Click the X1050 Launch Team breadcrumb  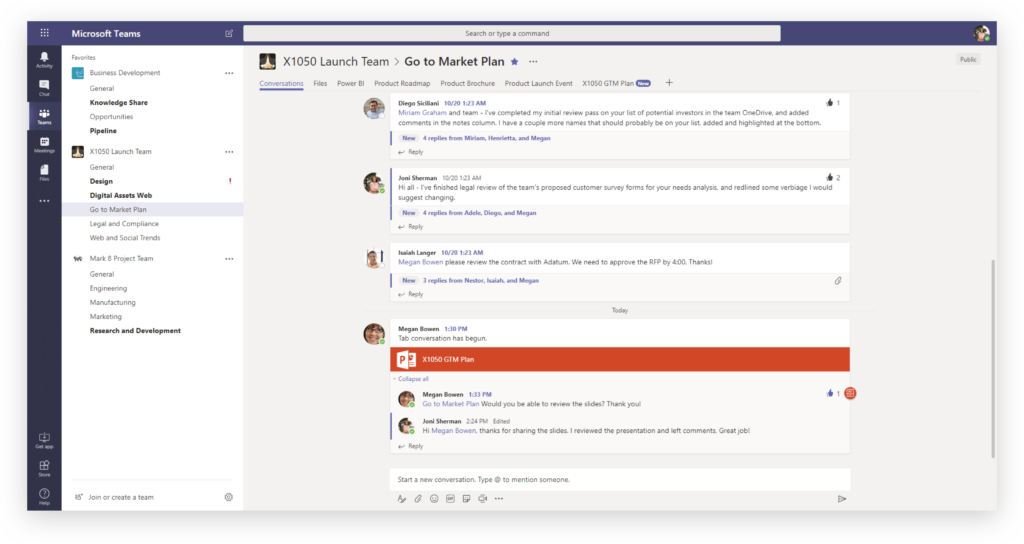coord(336,61)
